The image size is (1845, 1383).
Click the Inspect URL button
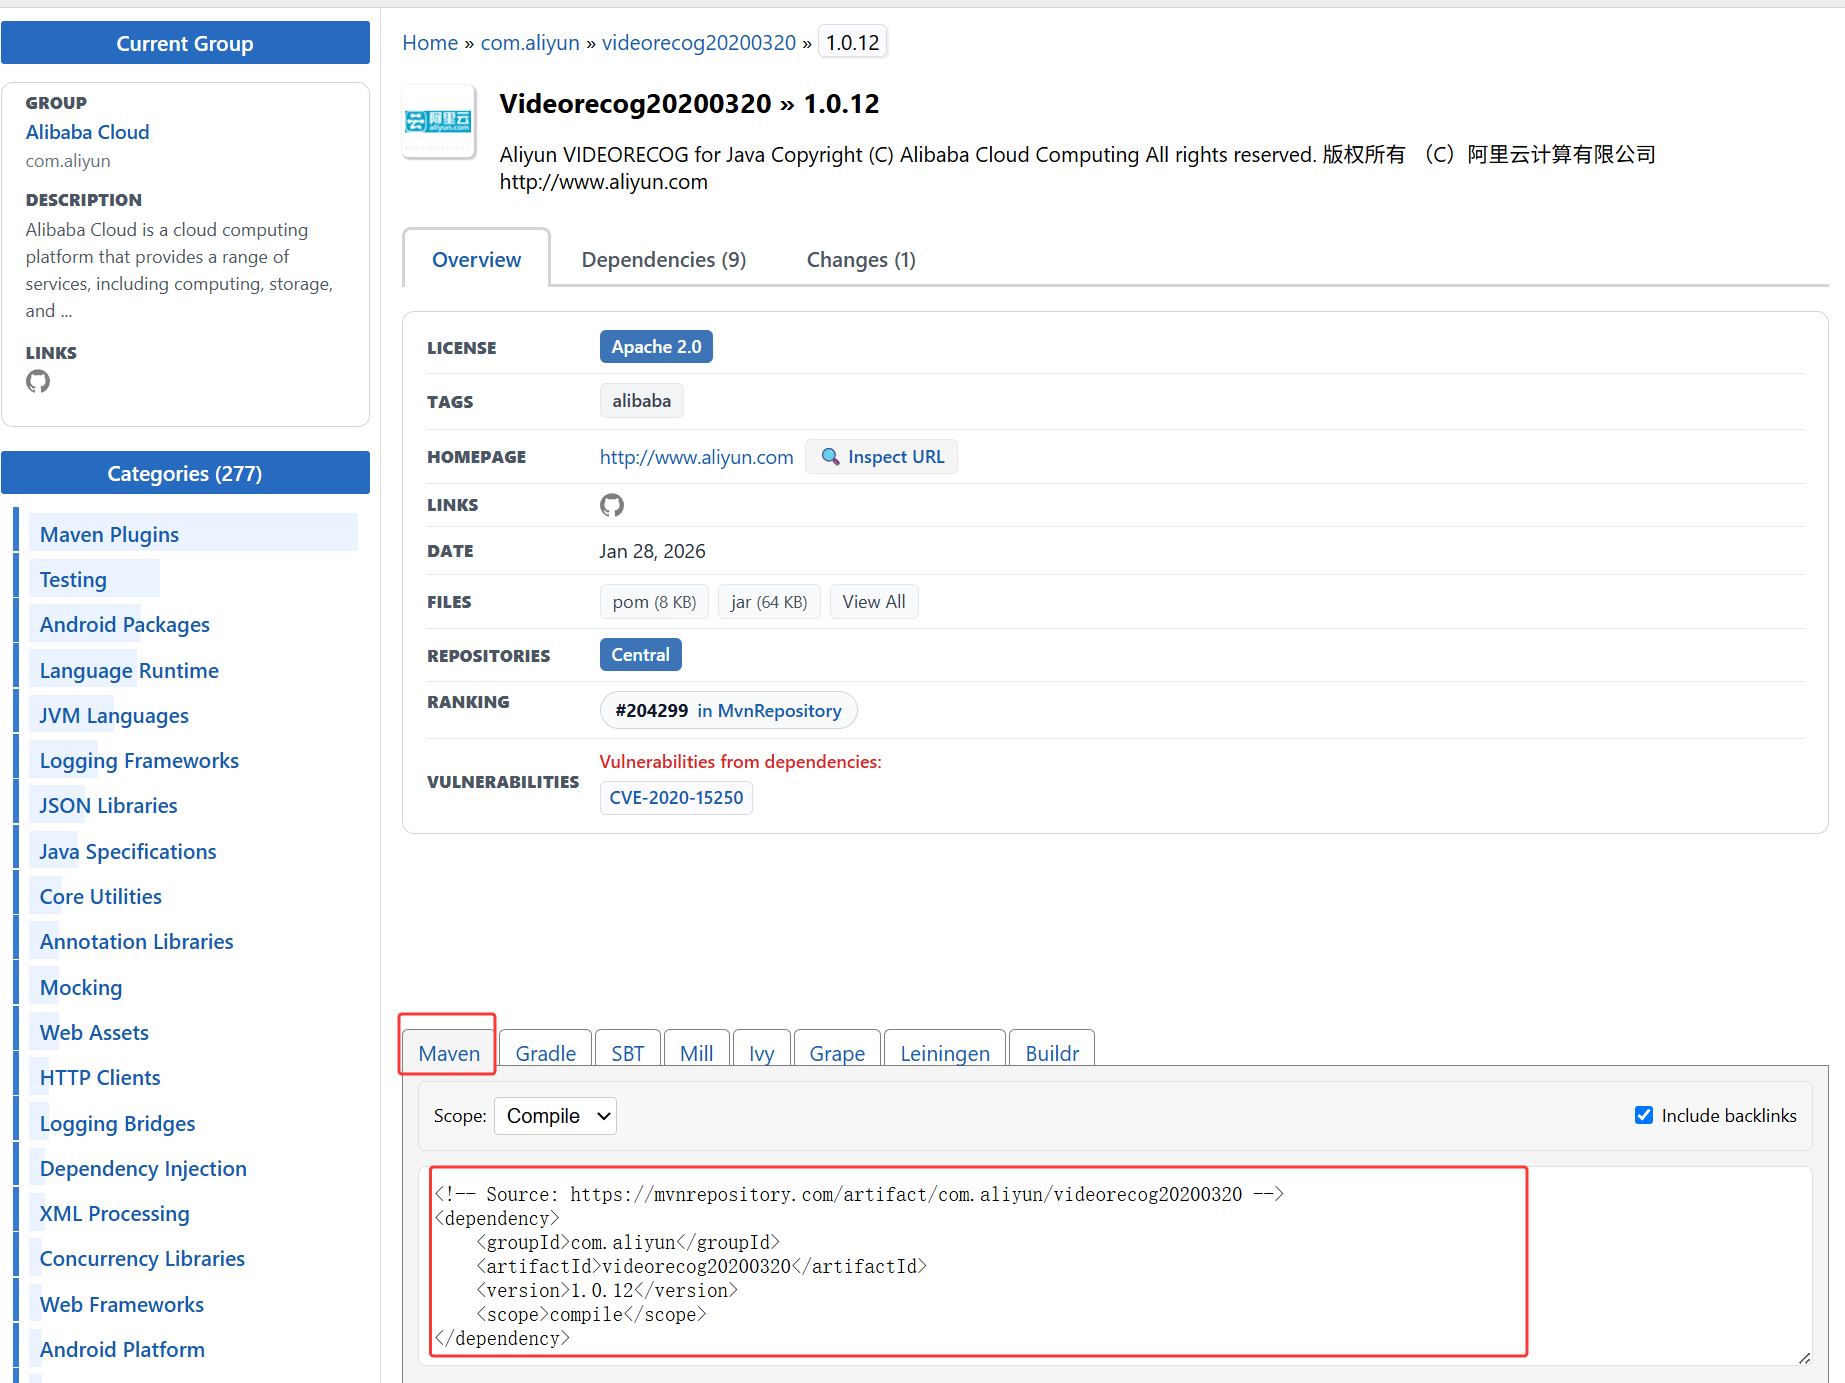point(882,457)
